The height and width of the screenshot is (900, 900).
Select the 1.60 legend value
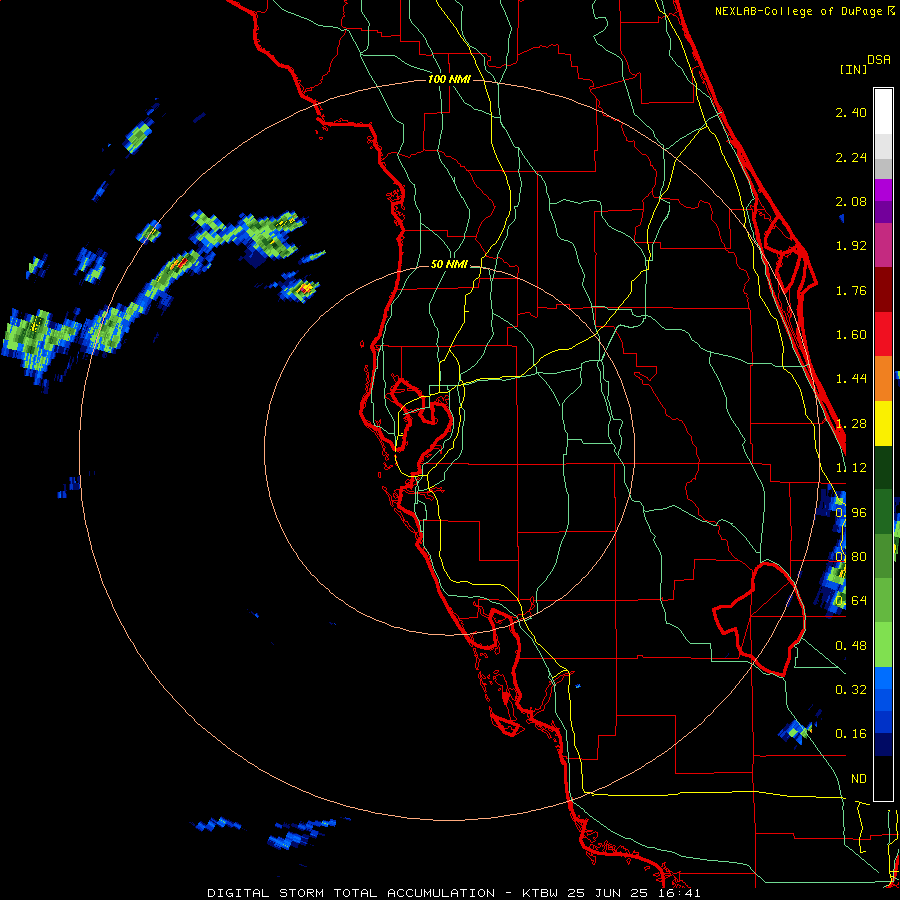pos(851,335)
